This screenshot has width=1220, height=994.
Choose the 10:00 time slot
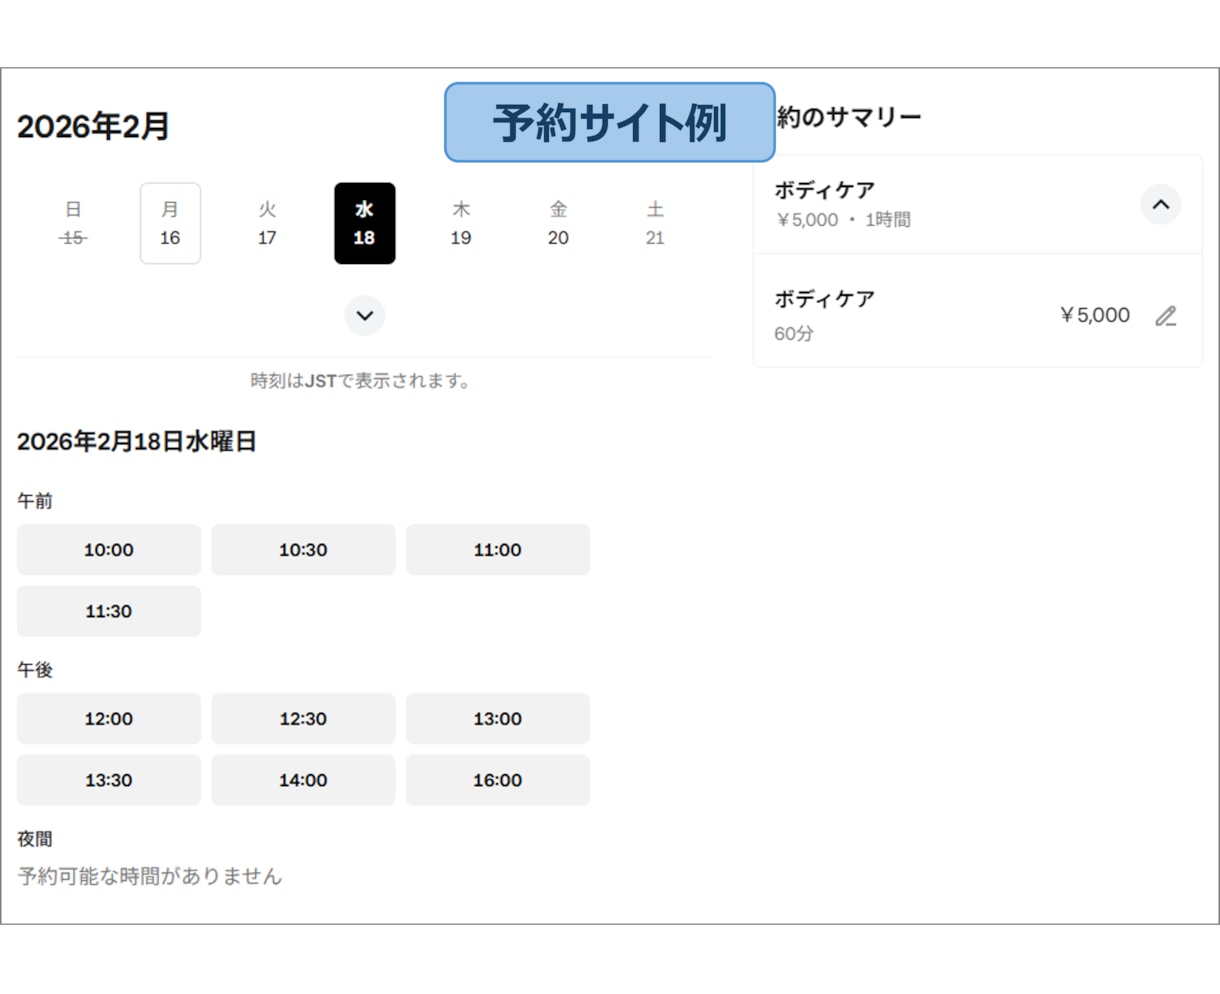(x=109, y=550)
